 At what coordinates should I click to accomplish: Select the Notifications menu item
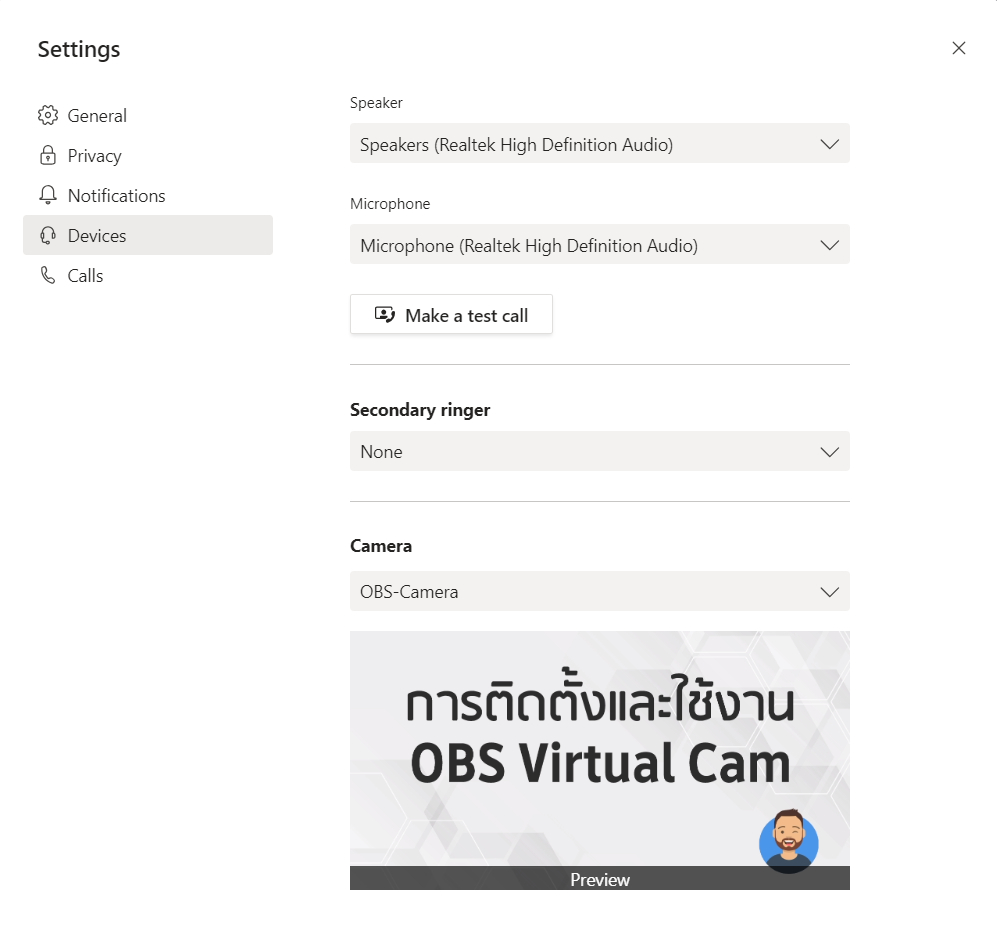116,195
